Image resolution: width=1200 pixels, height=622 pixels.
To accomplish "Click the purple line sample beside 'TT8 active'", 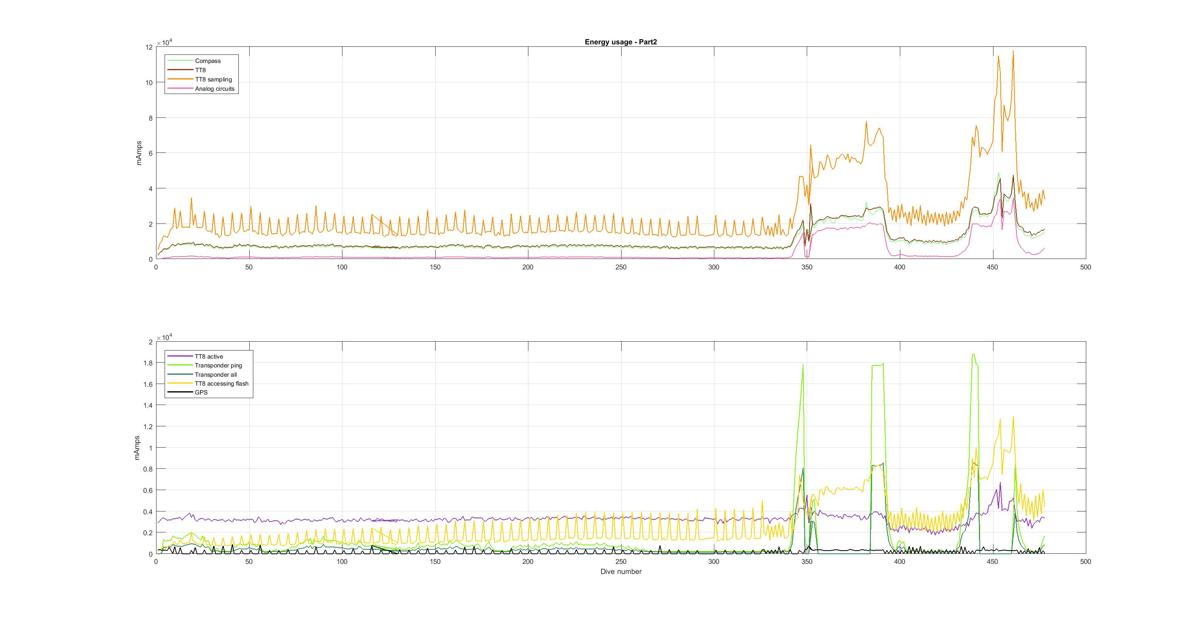I will click(181, 356).
